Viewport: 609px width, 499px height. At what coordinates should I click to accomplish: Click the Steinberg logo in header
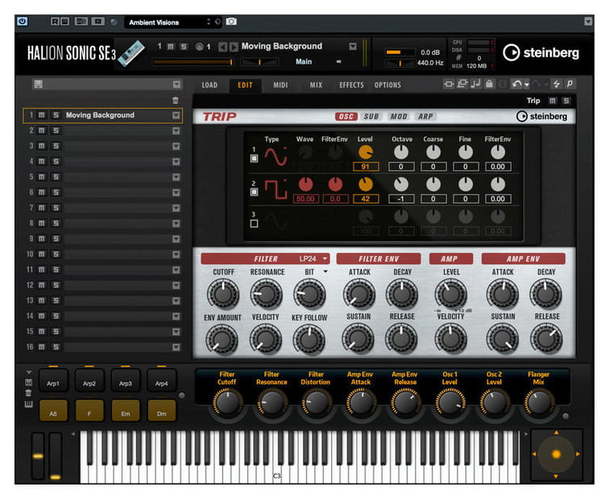tap(541, 52)
